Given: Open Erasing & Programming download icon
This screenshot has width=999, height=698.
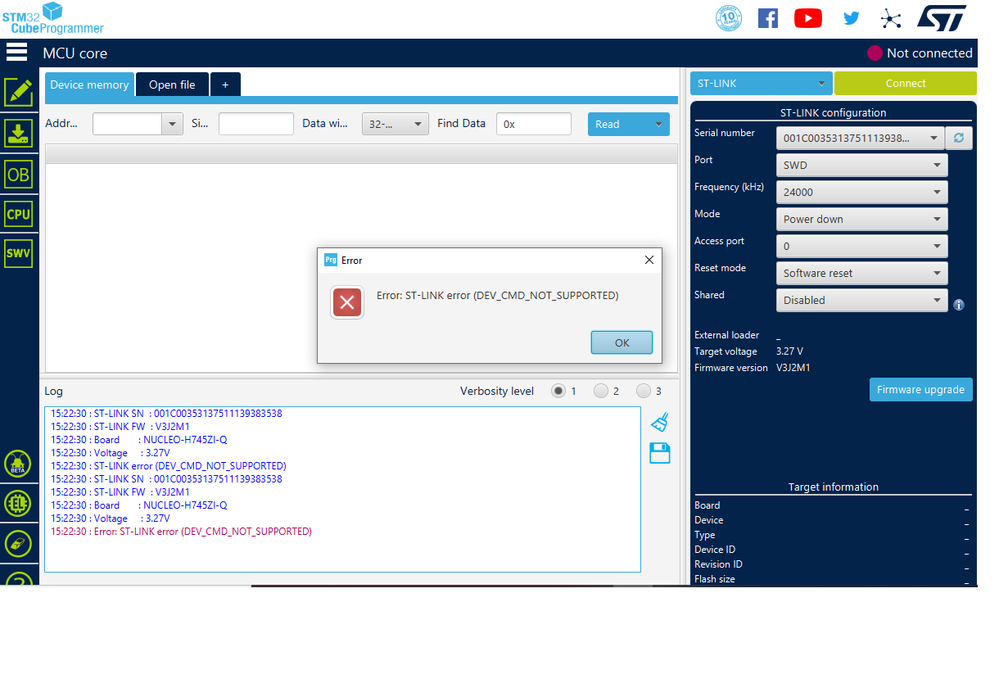Looking at the screenshot, I should click(x=18, y=134).
